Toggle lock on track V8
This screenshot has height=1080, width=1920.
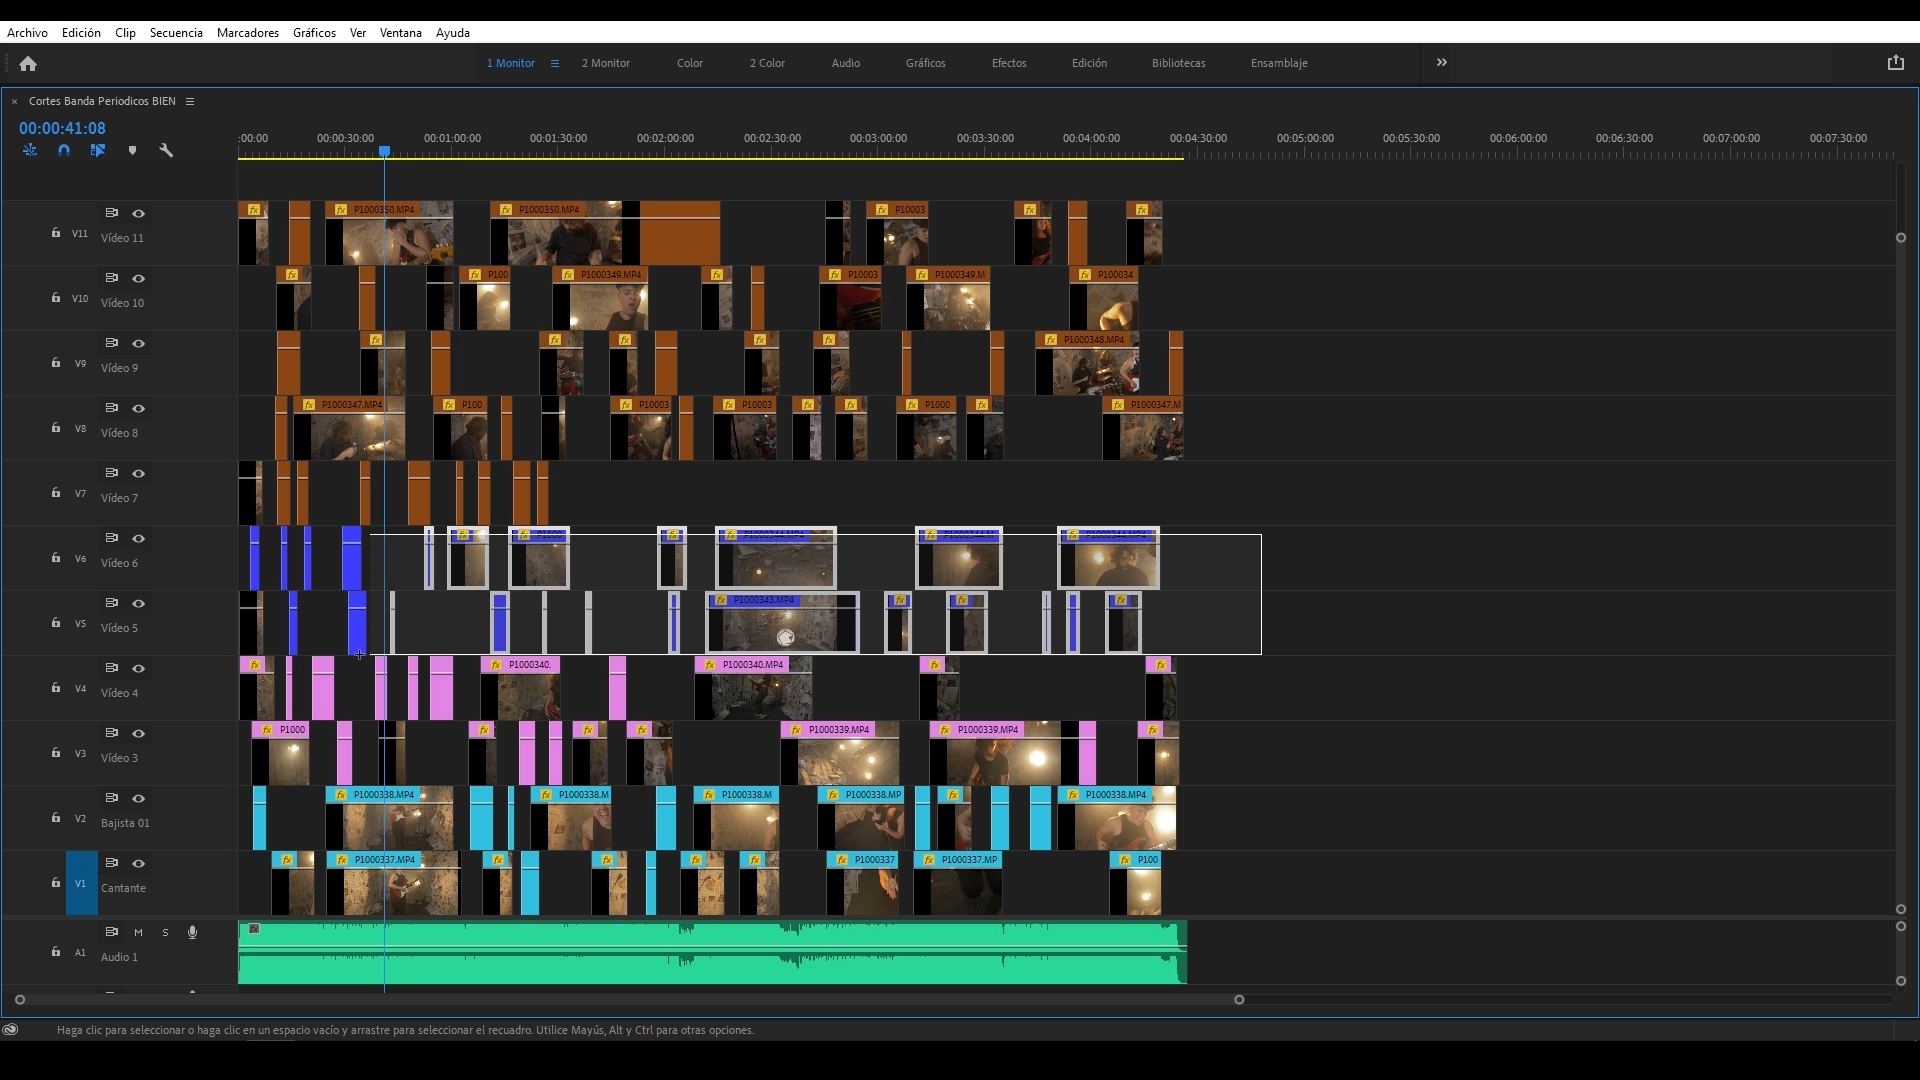point(55,428)
